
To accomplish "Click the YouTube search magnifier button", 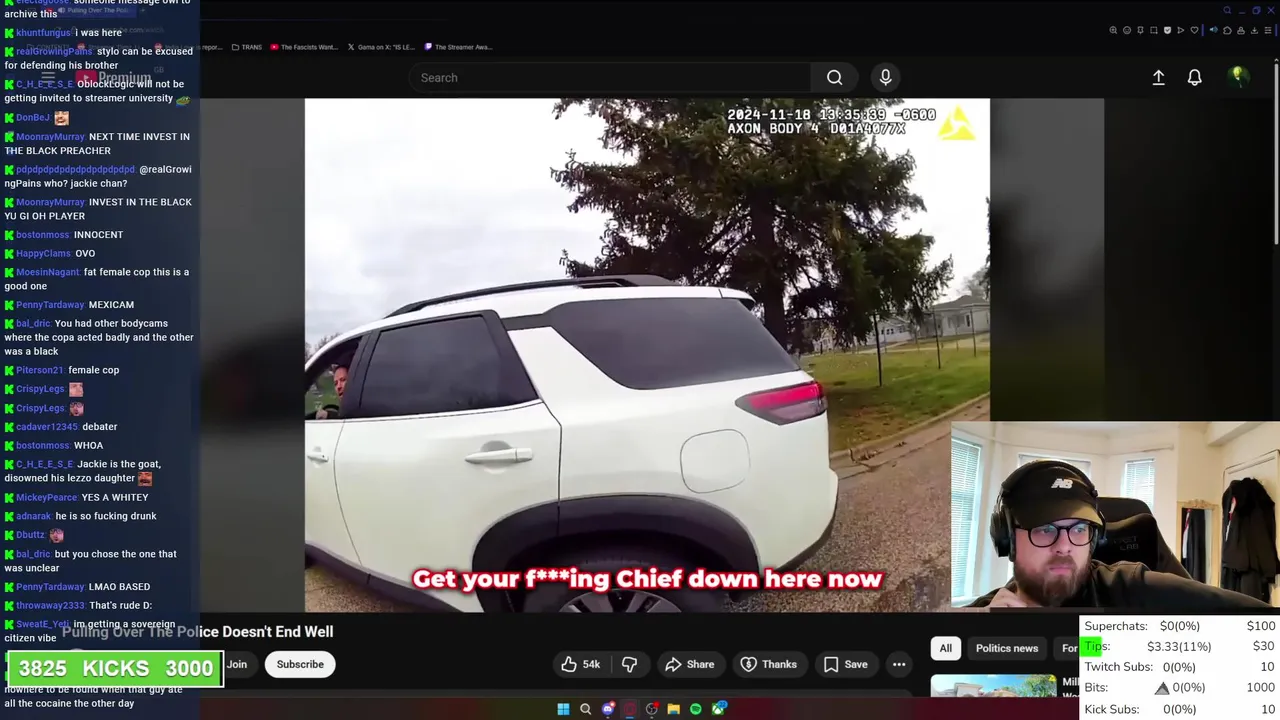I will click(834, 77).
